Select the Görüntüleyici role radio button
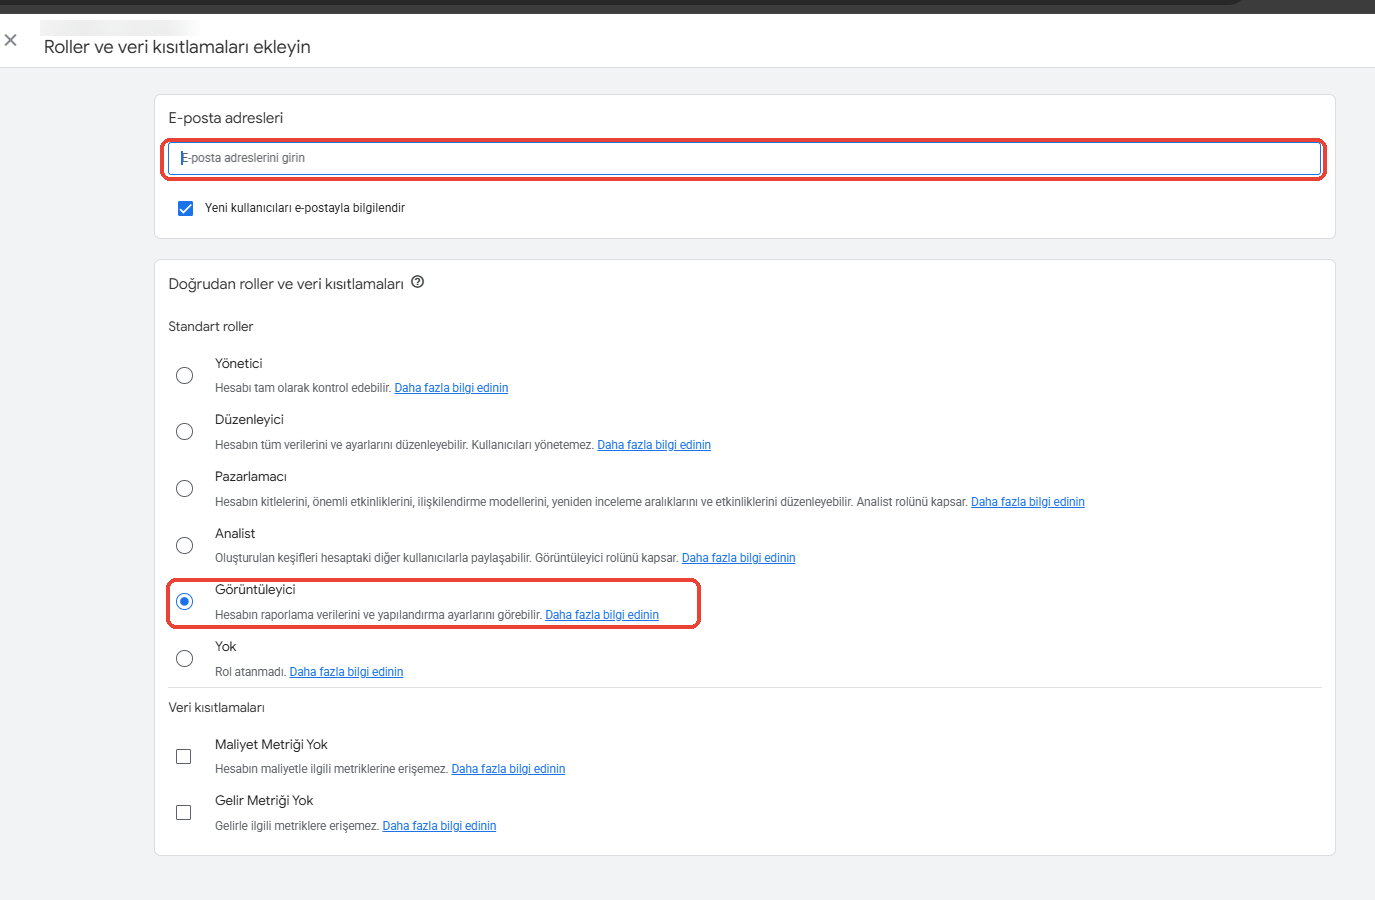 [x=185, y=601]
